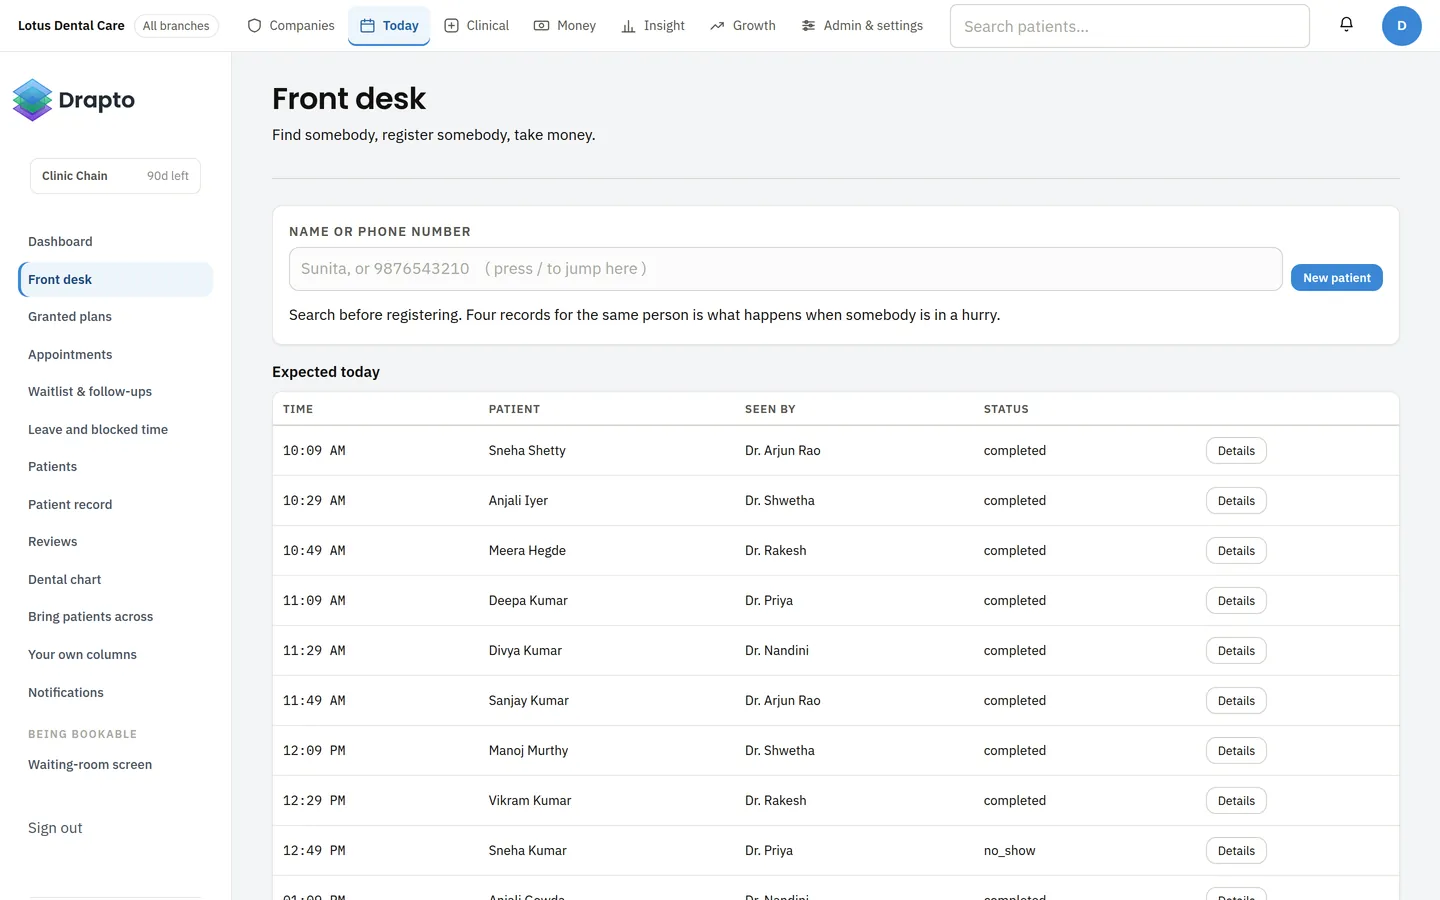
Task: Open the All branches selector
Action: (176, 26)
